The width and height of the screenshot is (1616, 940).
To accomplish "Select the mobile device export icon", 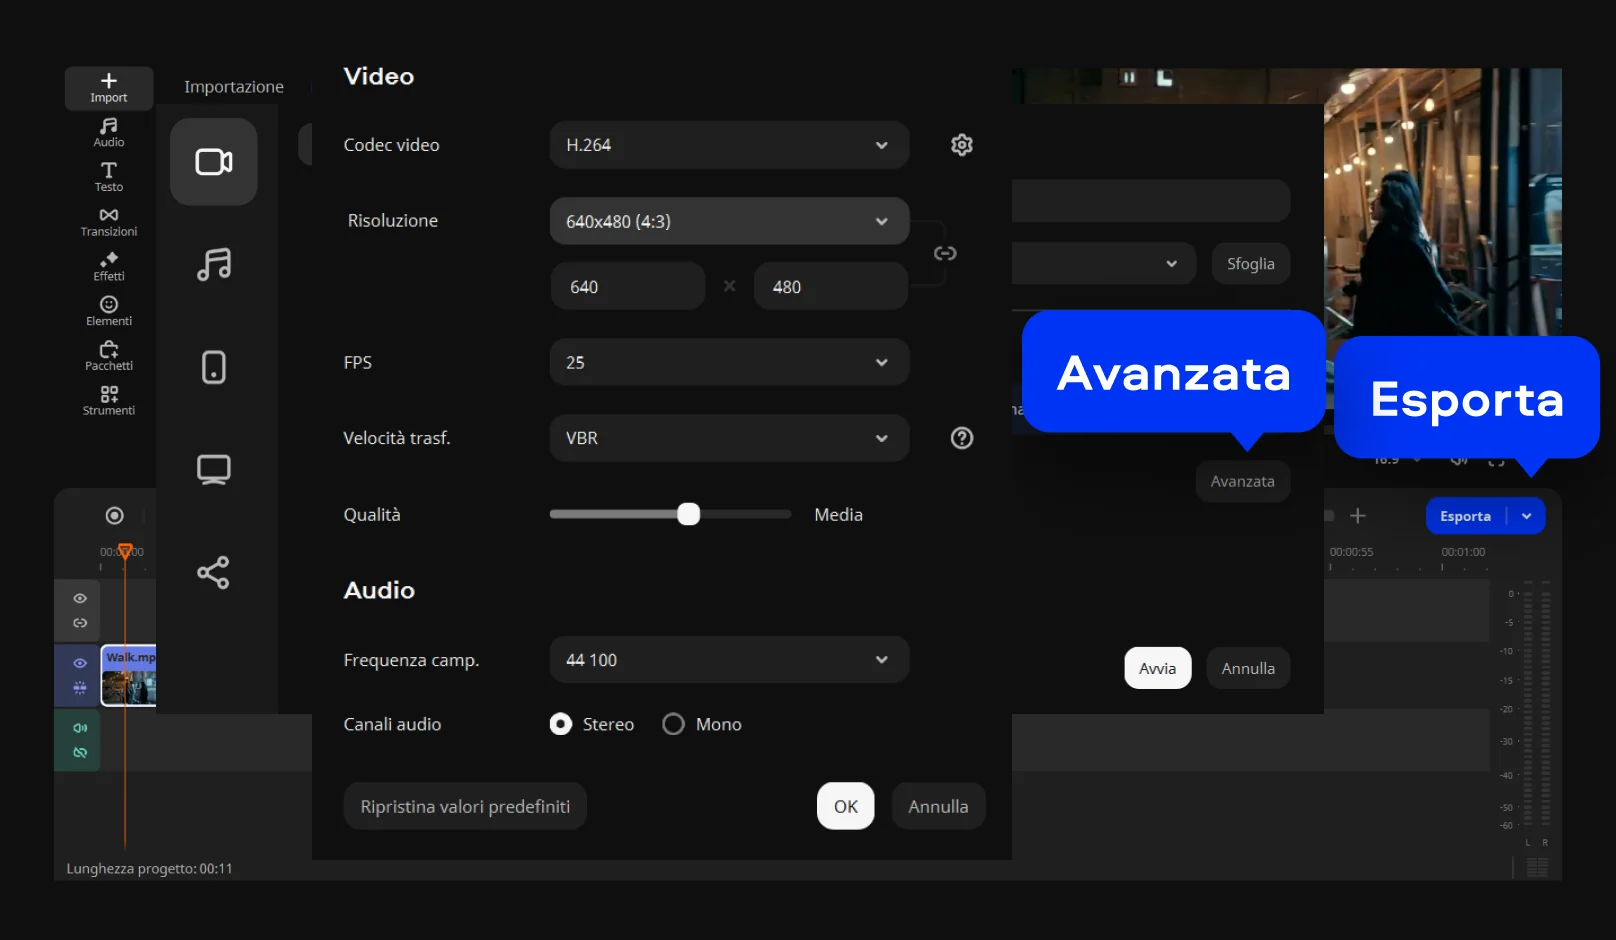I will coord(213,367).
